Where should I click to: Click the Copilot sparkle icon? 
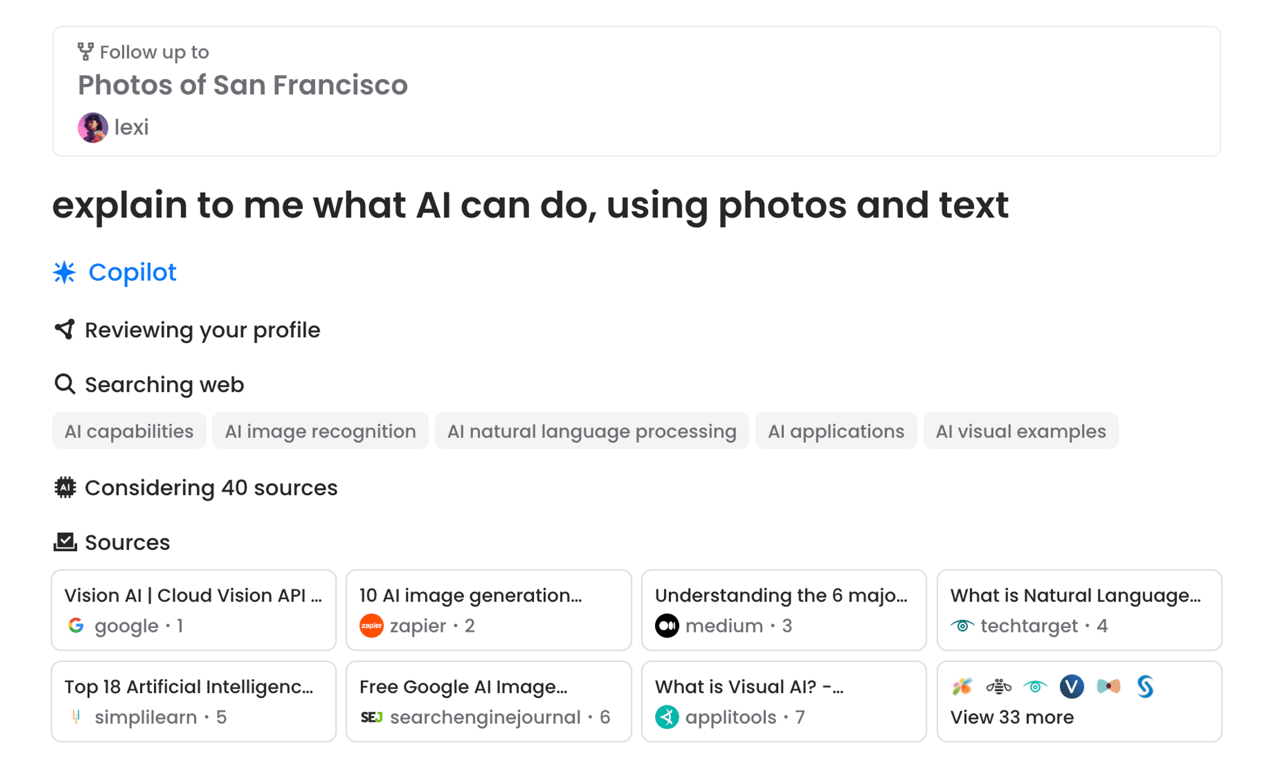(64, 271)
